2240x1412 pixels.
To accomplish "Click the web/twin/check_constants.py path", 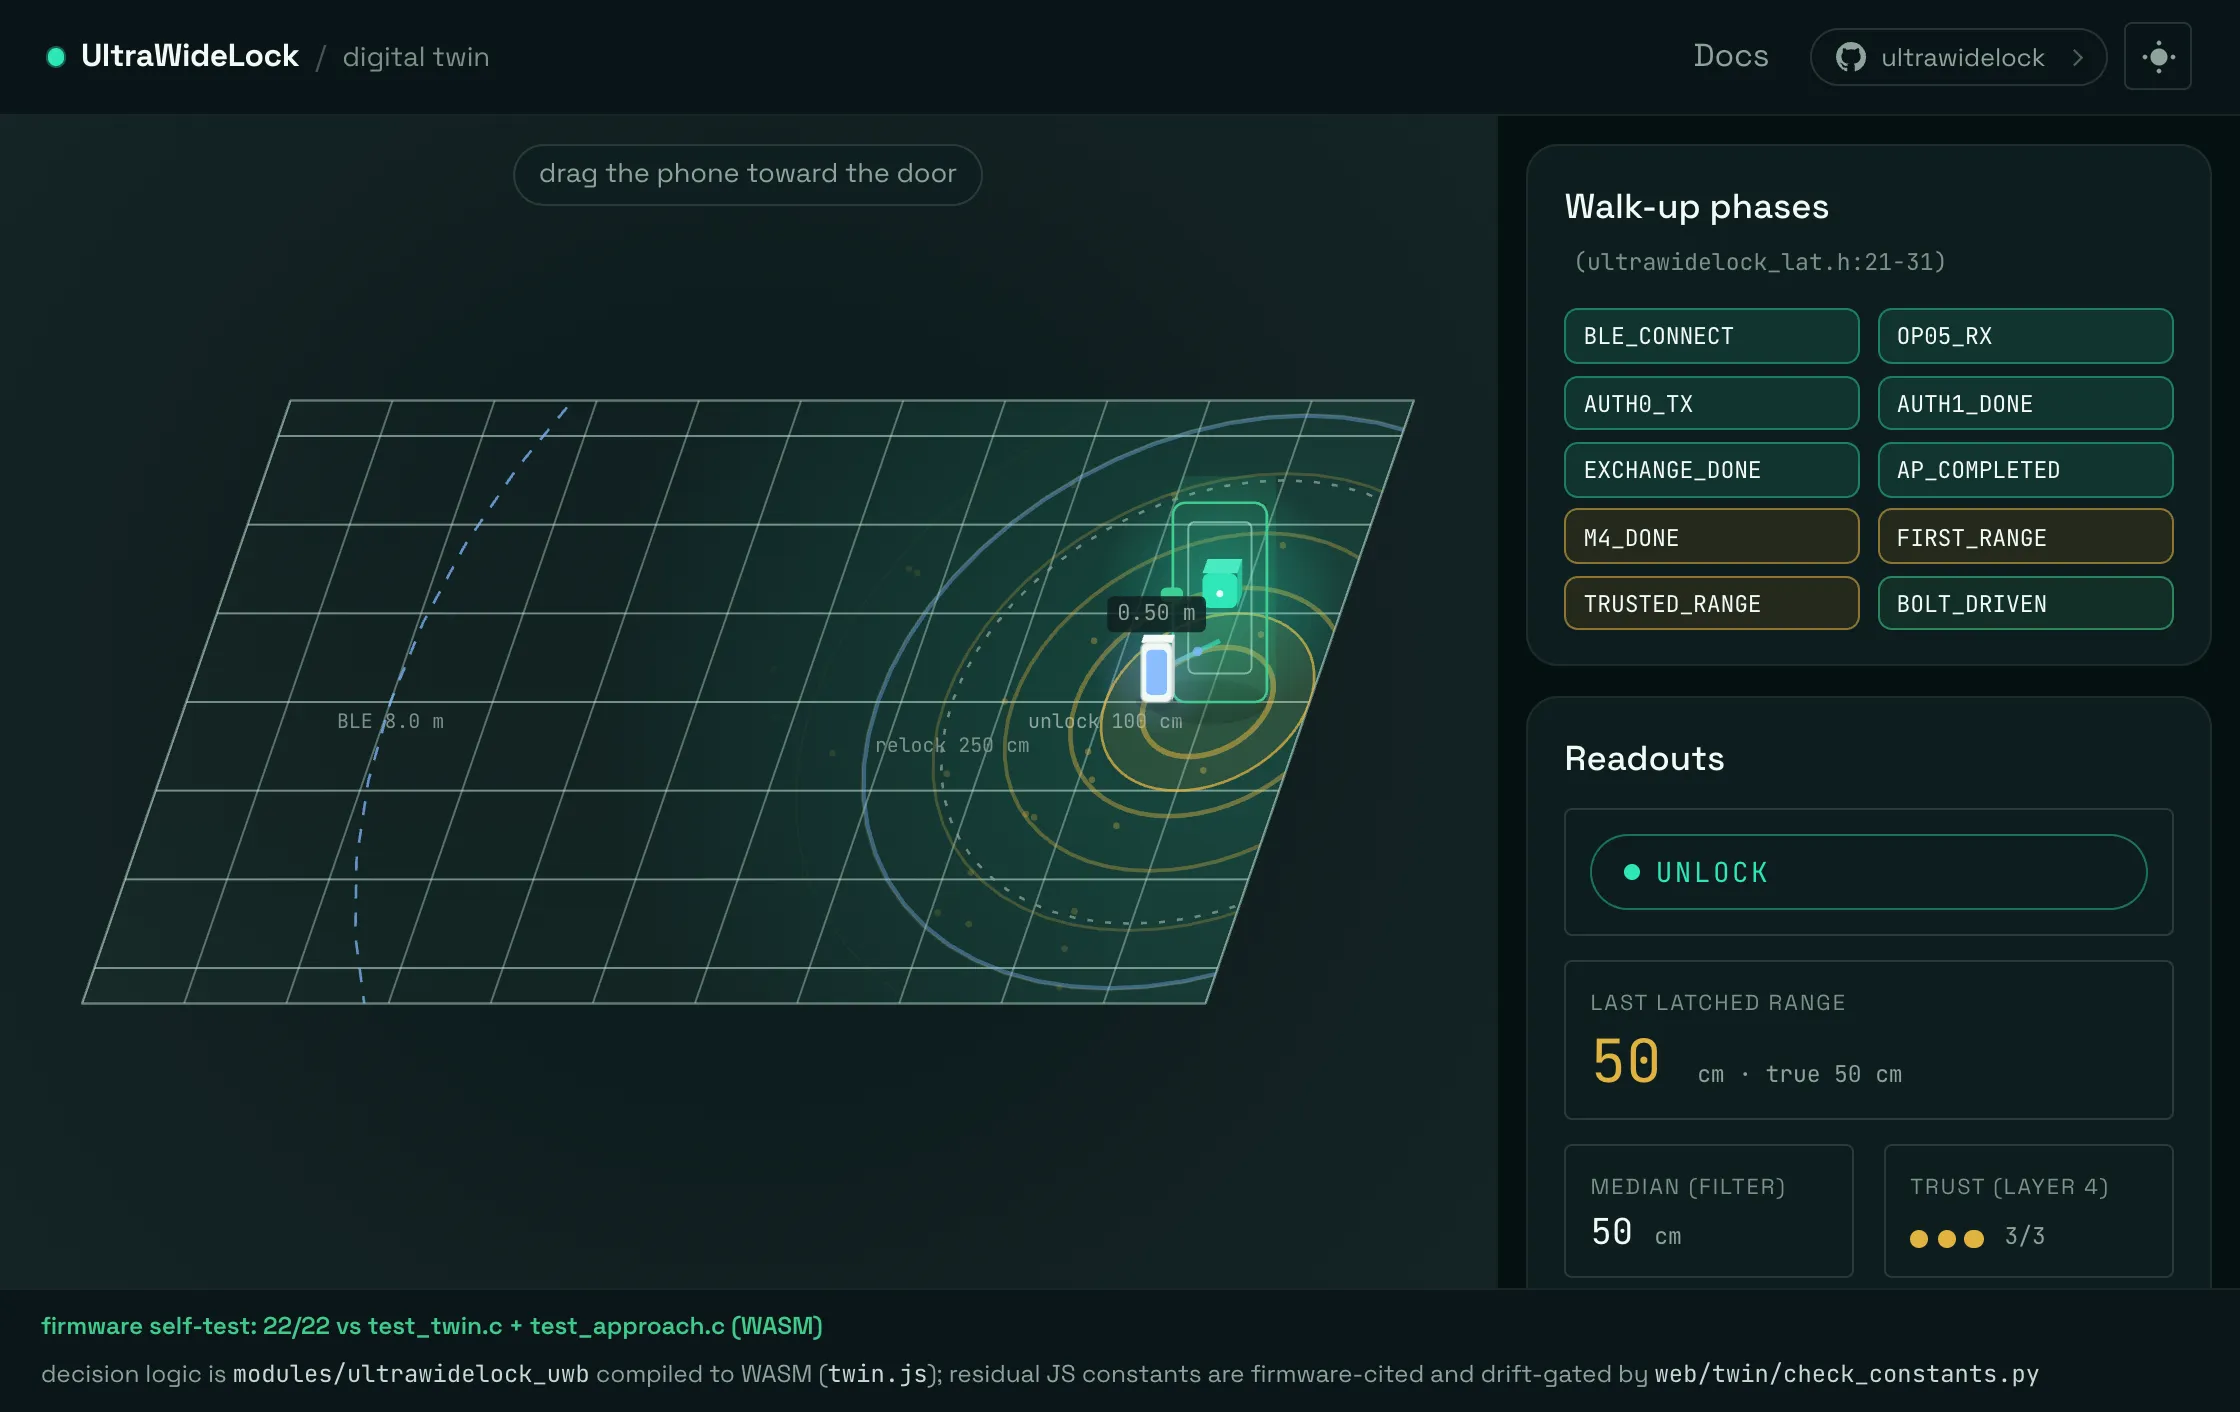I will (x=1846, y=1374).
